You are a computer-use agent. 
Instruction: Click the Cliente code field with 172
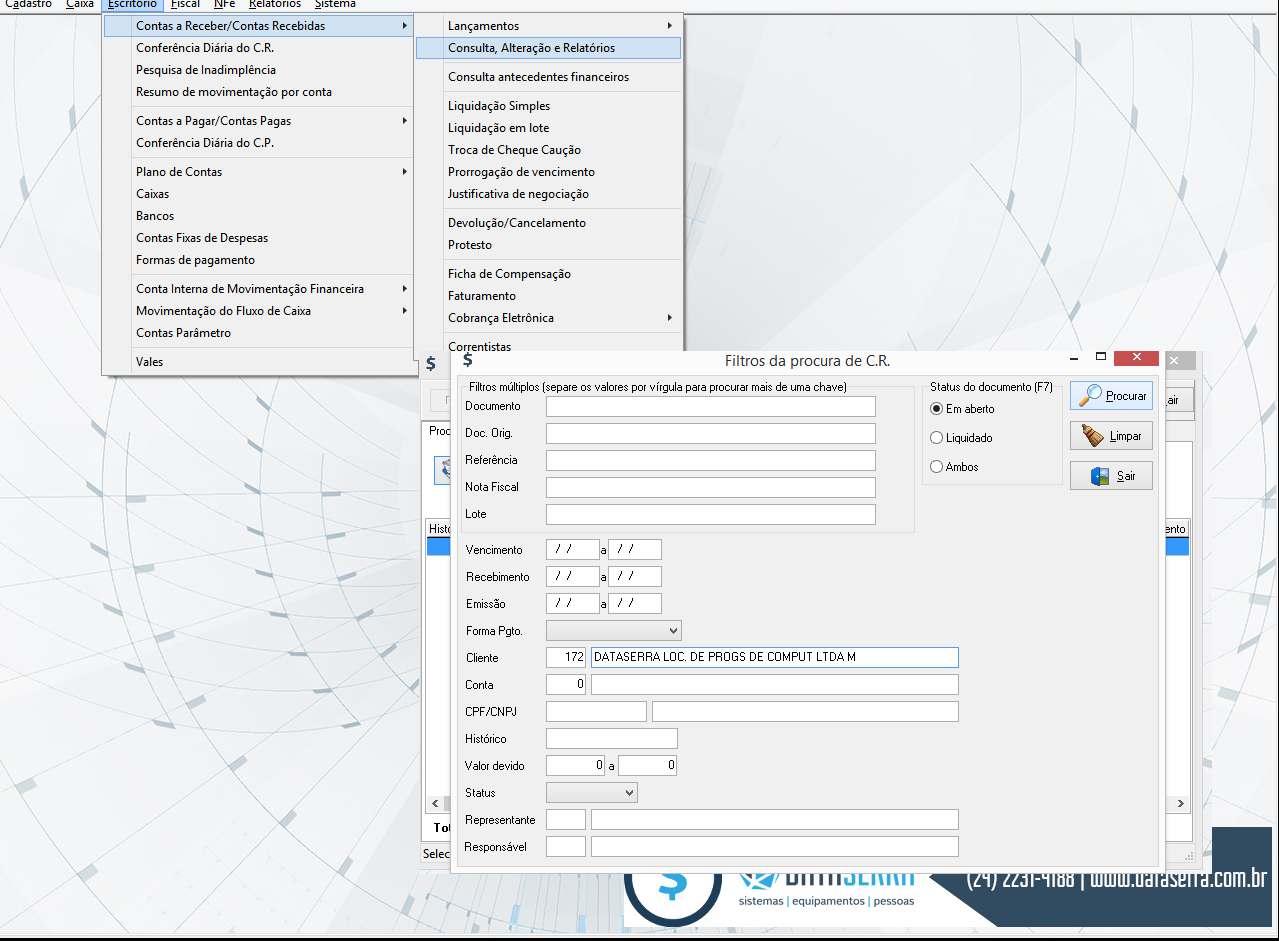point(566,658)
